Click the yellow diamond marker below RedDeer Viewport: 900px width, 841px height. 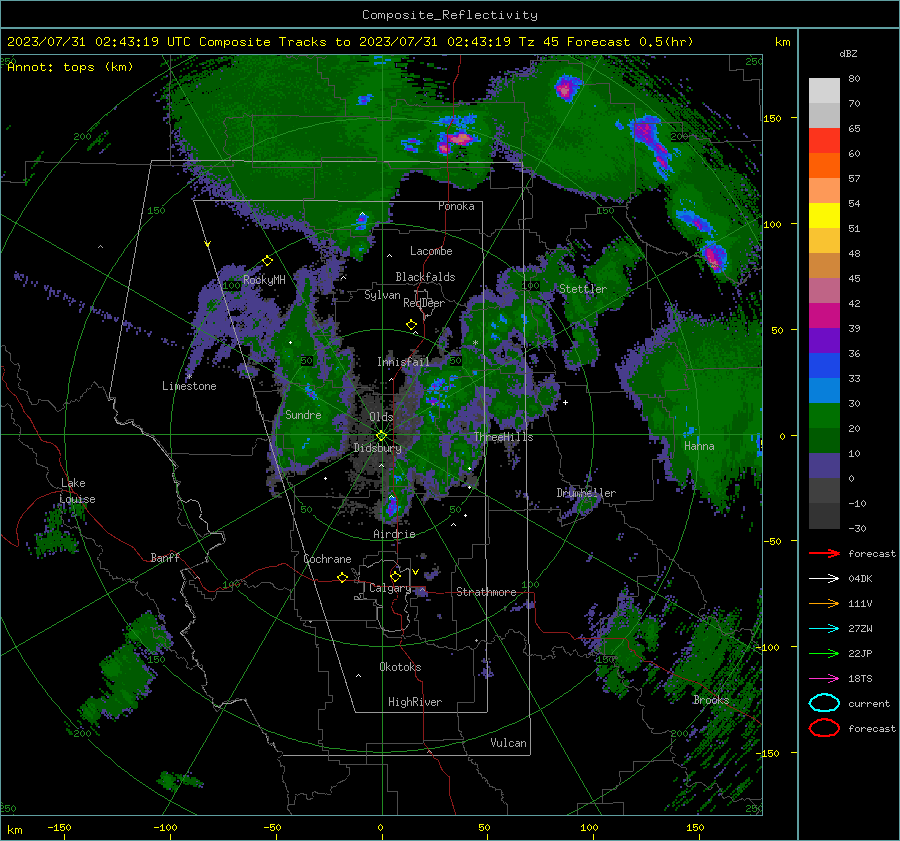411,325
